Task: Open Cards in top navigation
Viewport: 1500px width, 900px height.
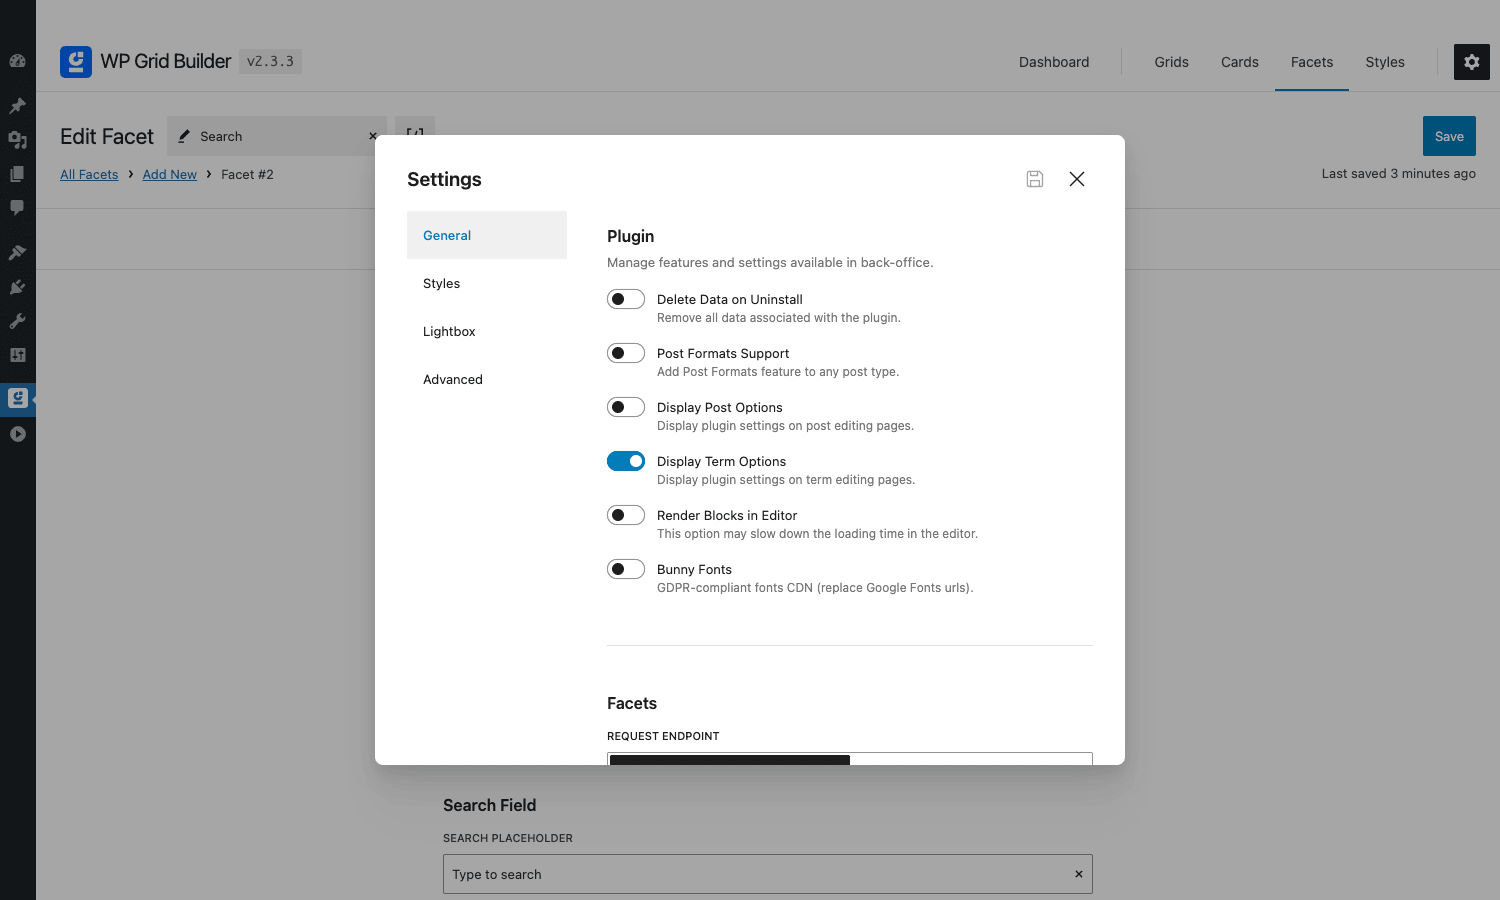Action: point(1240,62)
